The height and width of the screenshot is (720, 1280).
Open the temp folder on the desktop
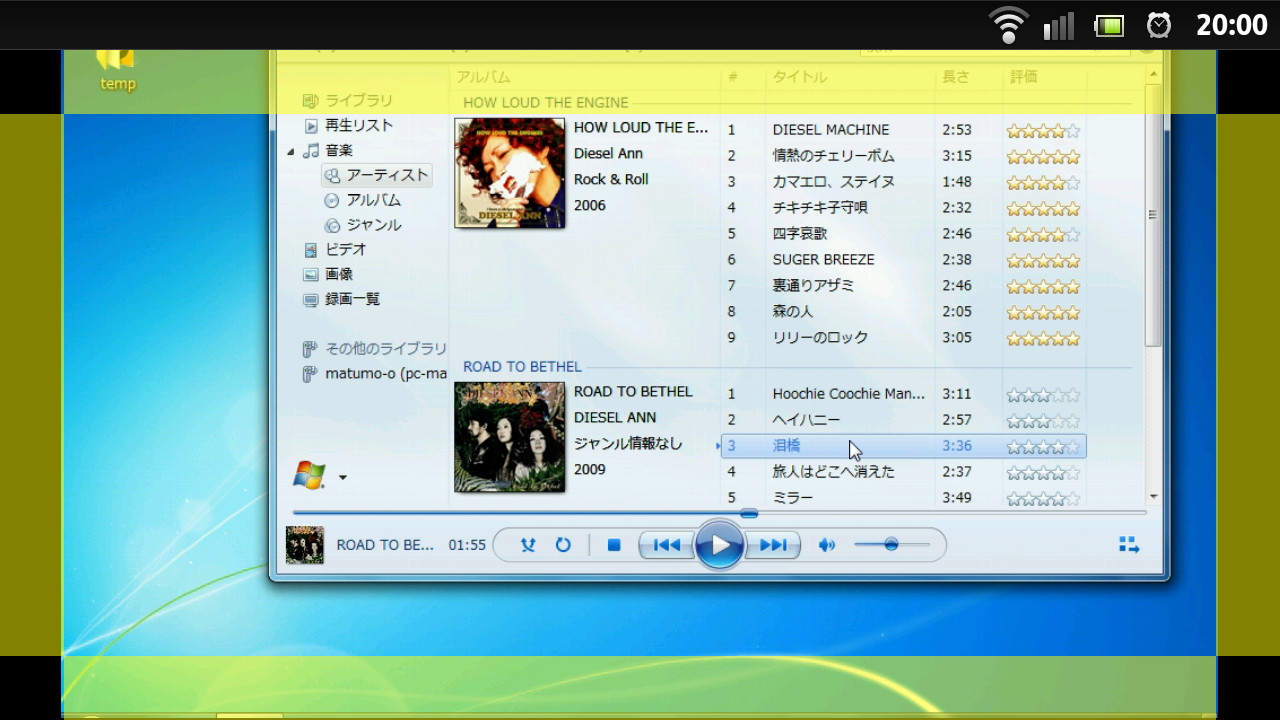tap(117, 70)
